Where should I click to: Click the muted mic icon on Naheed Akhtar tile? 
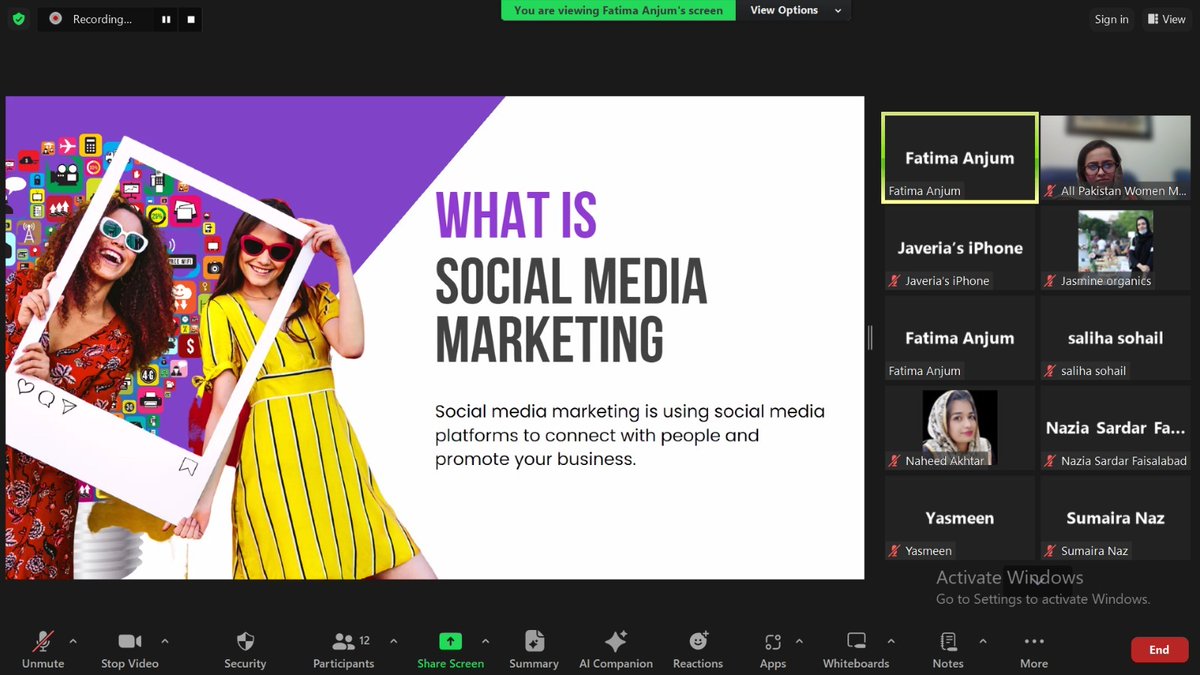point(895,461)
